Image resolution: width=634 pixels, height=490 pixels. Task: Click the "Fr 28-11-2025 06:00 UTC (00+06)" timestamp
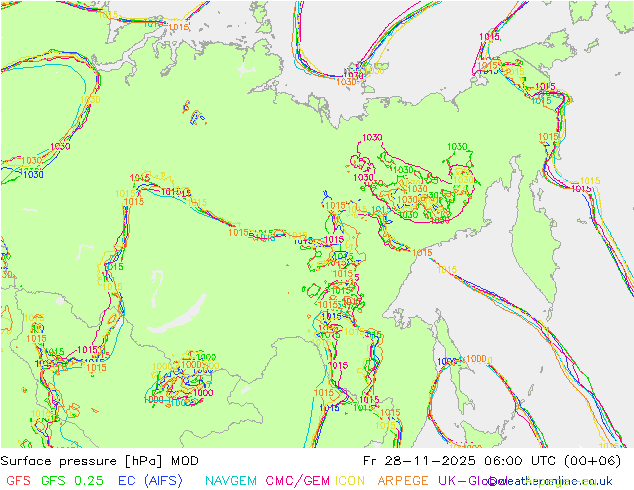492,461
